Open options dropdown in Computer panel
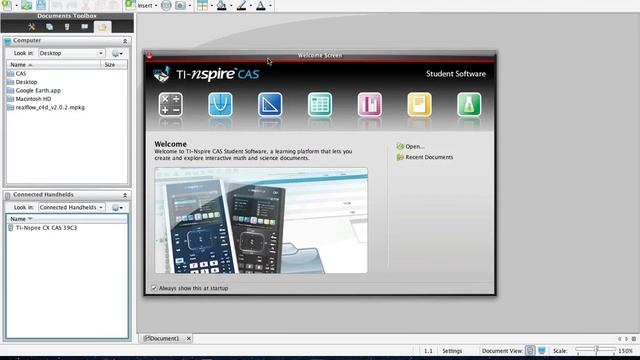Screen dimensions: 640x360 (118, 53)
